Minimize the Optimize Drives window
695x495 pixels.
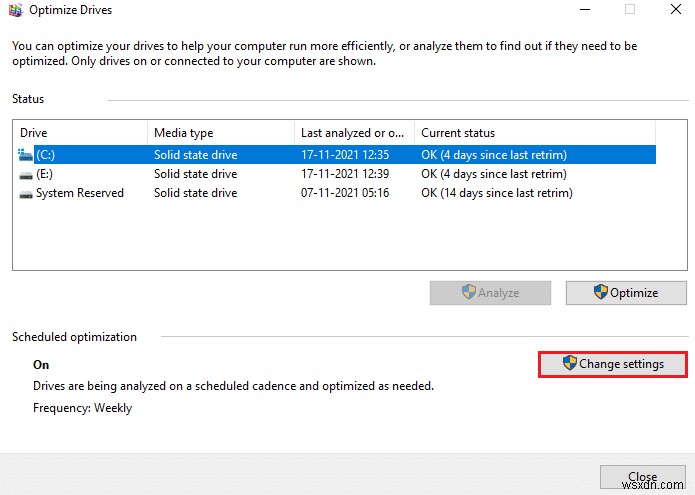point(585,9)
